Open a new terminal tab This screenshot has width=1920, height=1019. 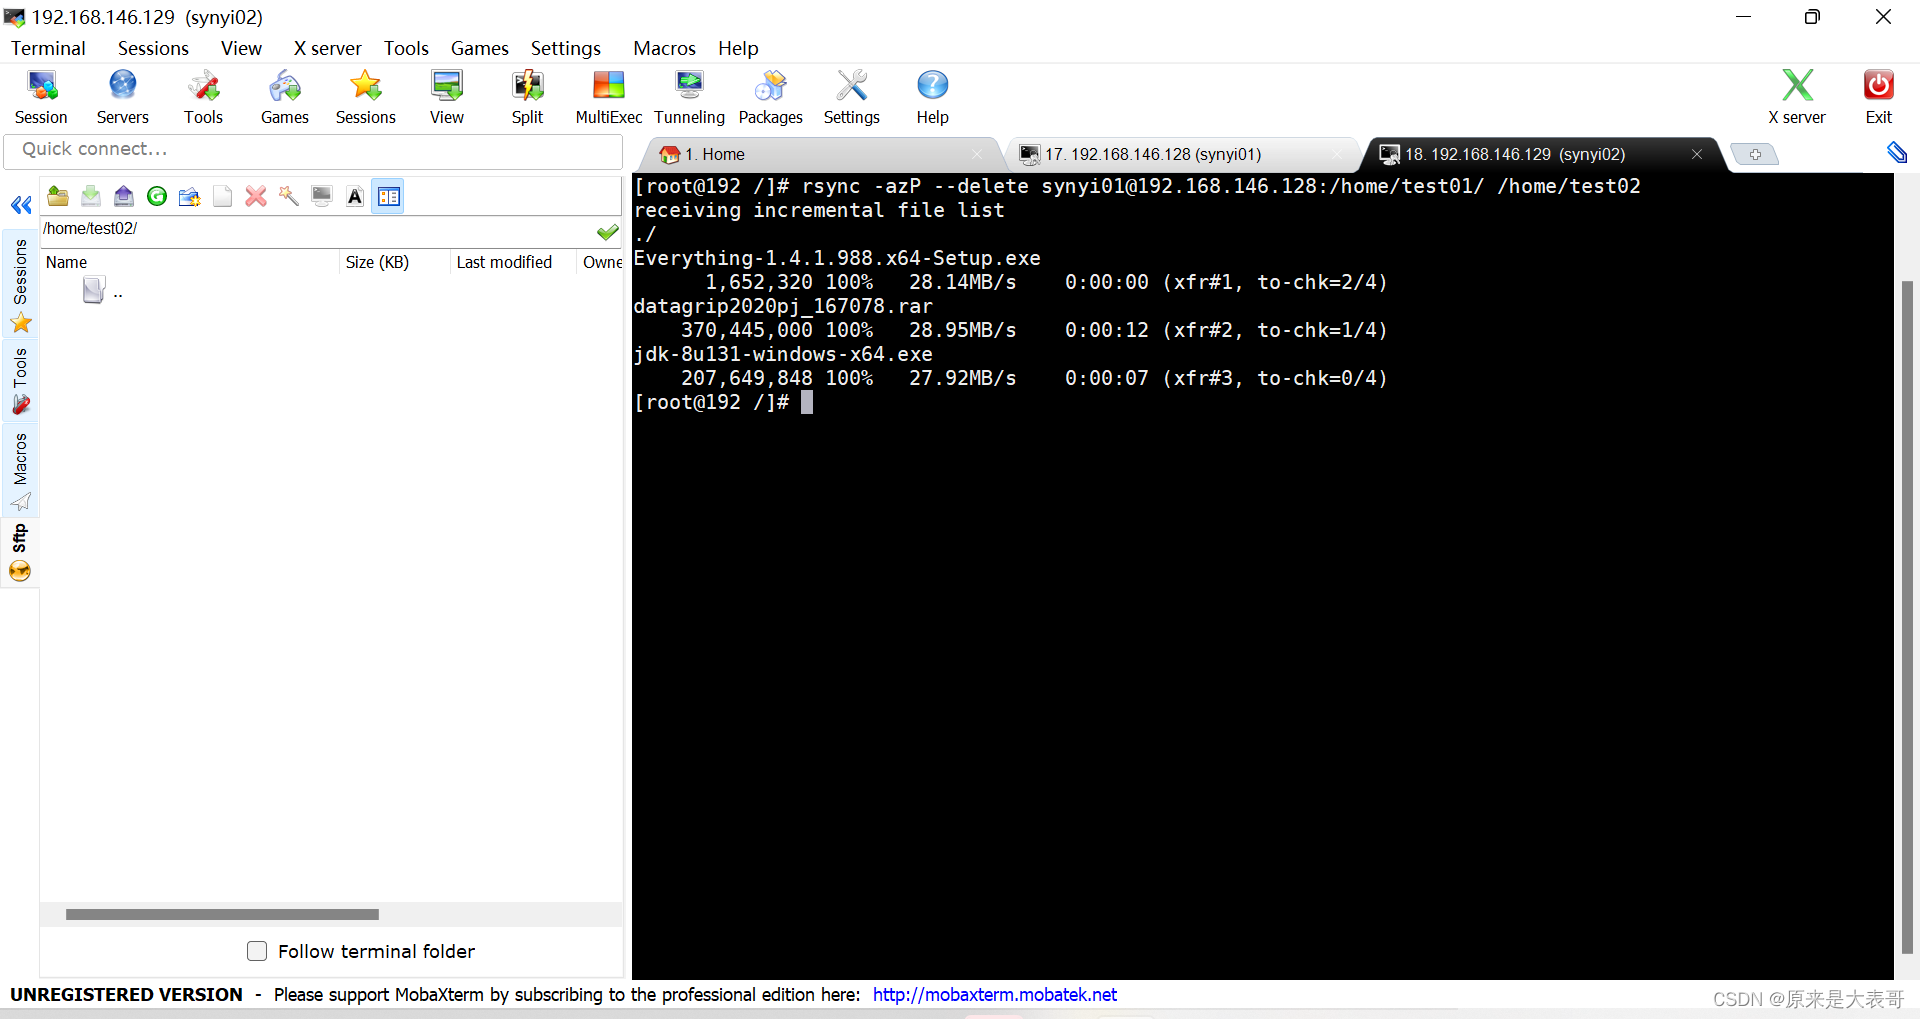point(1754,154)
